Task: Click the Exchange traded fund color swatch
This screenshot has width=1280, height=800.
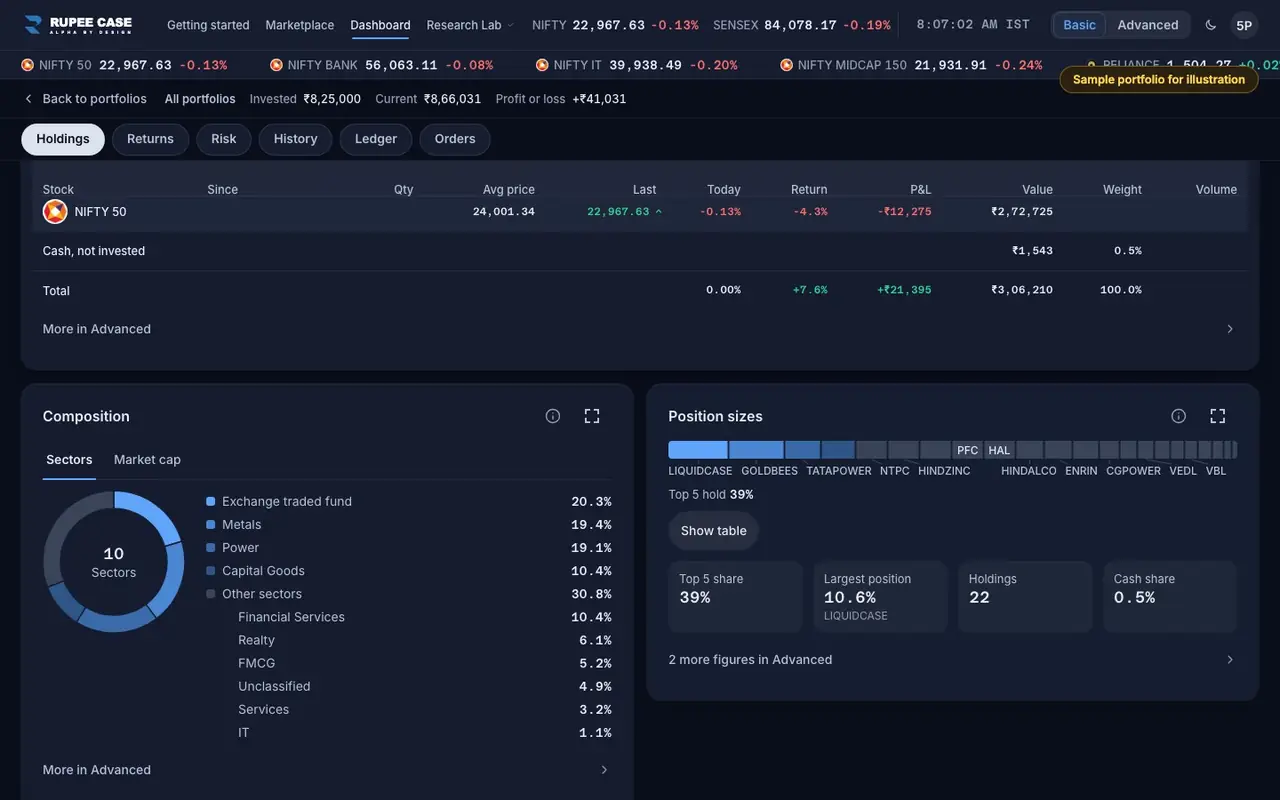Action: pyautogui.click(x=211, y=502)
